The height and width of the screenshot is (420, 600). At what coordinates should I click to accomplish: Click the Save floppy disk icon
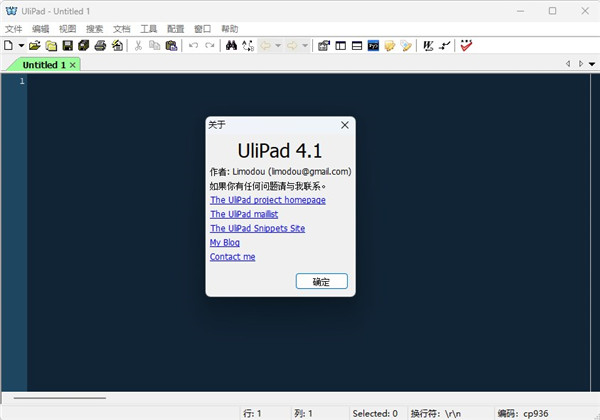point(67,46)
